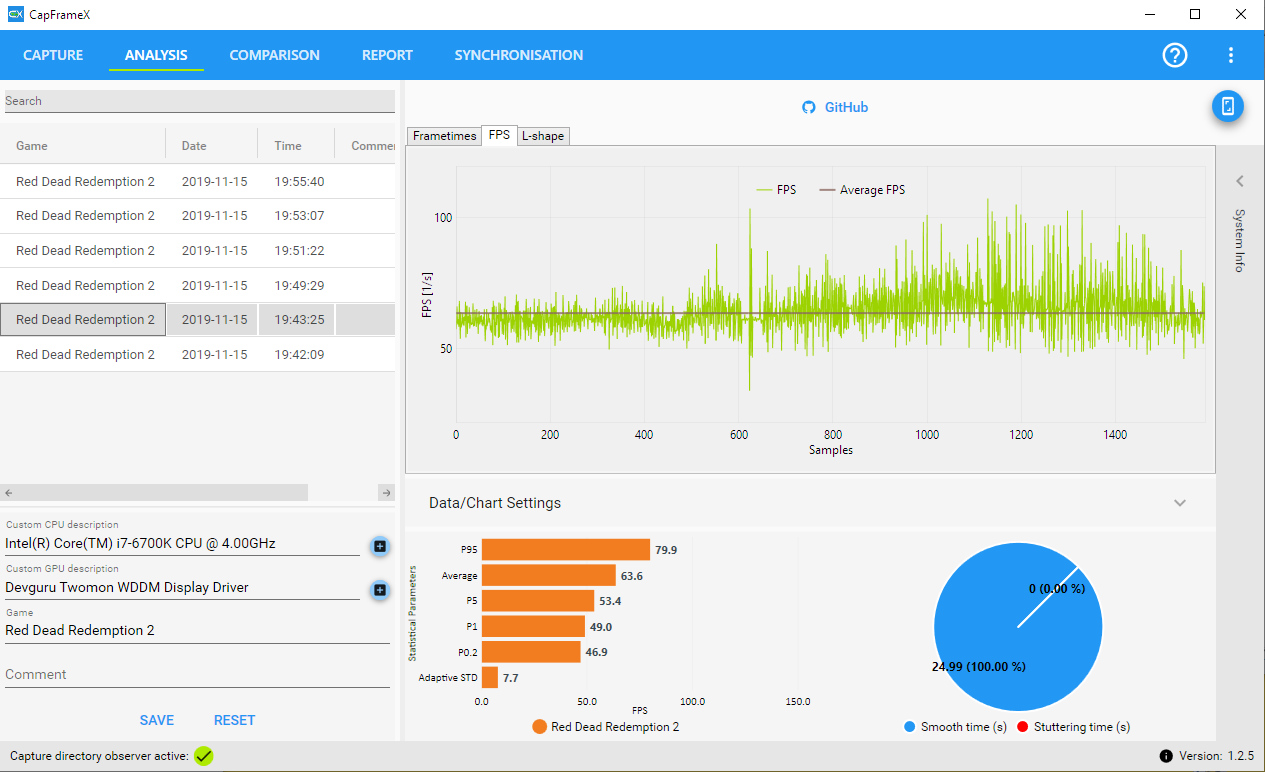
Task: Open the SYNCHRONISATION tab
Action: pyautogui.click(x=519, y=55)
